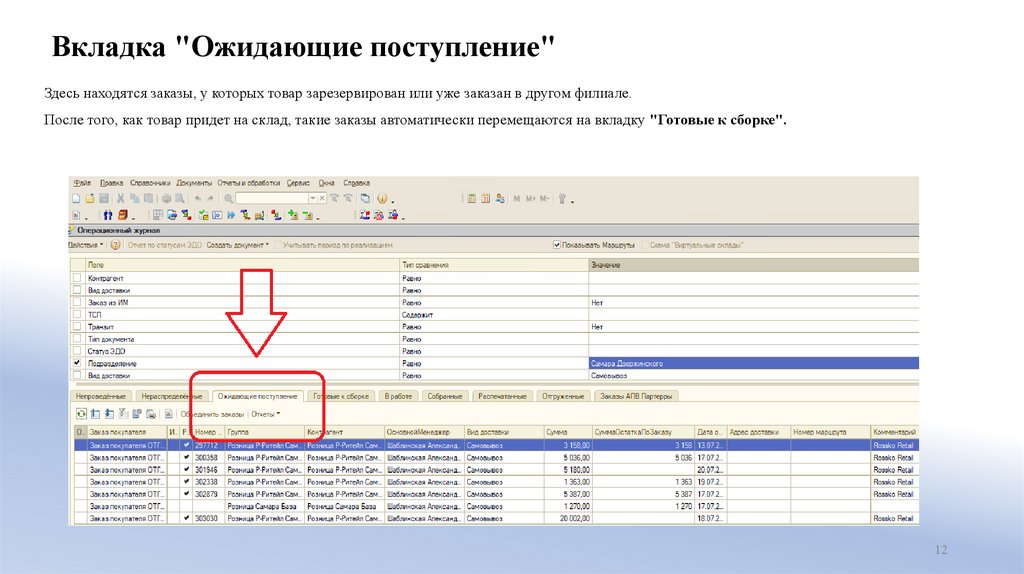Enable the ТСП filter checkbox
The image size is (1024, 574).
click(77, 314)
